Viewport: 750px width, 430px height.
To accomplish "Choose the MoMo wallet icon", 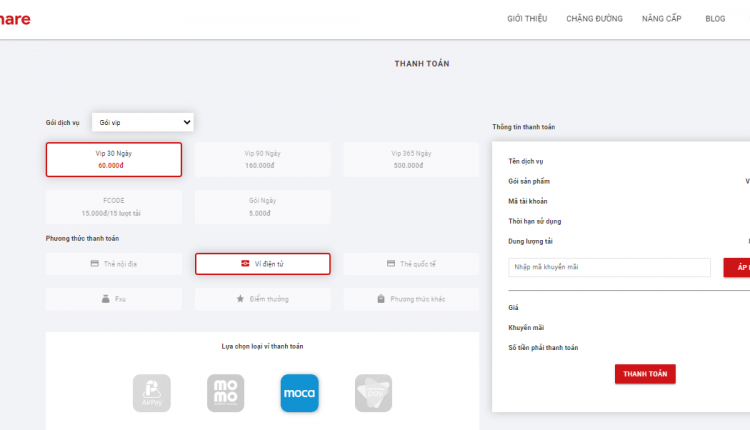I will pos(225,393).
